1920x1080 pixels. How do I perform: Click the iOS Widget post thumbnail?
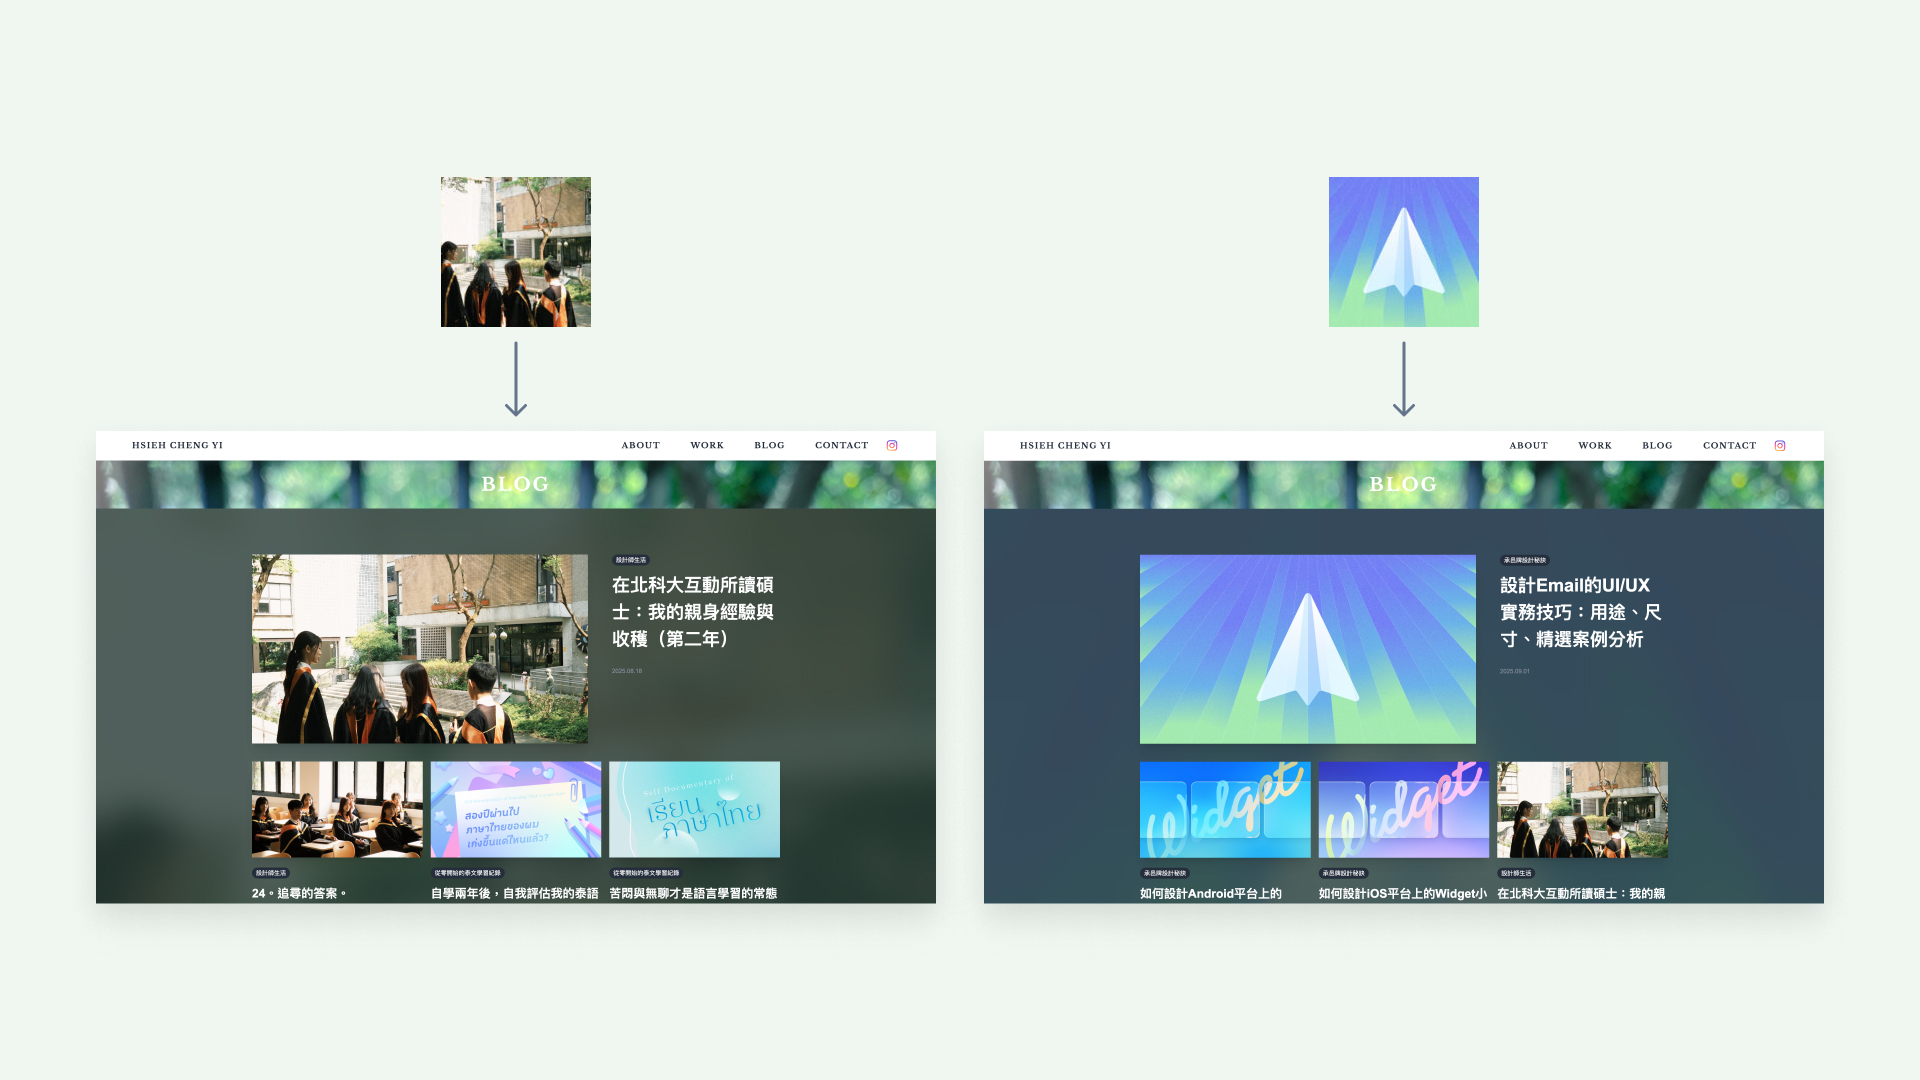tap(1403, 809)
